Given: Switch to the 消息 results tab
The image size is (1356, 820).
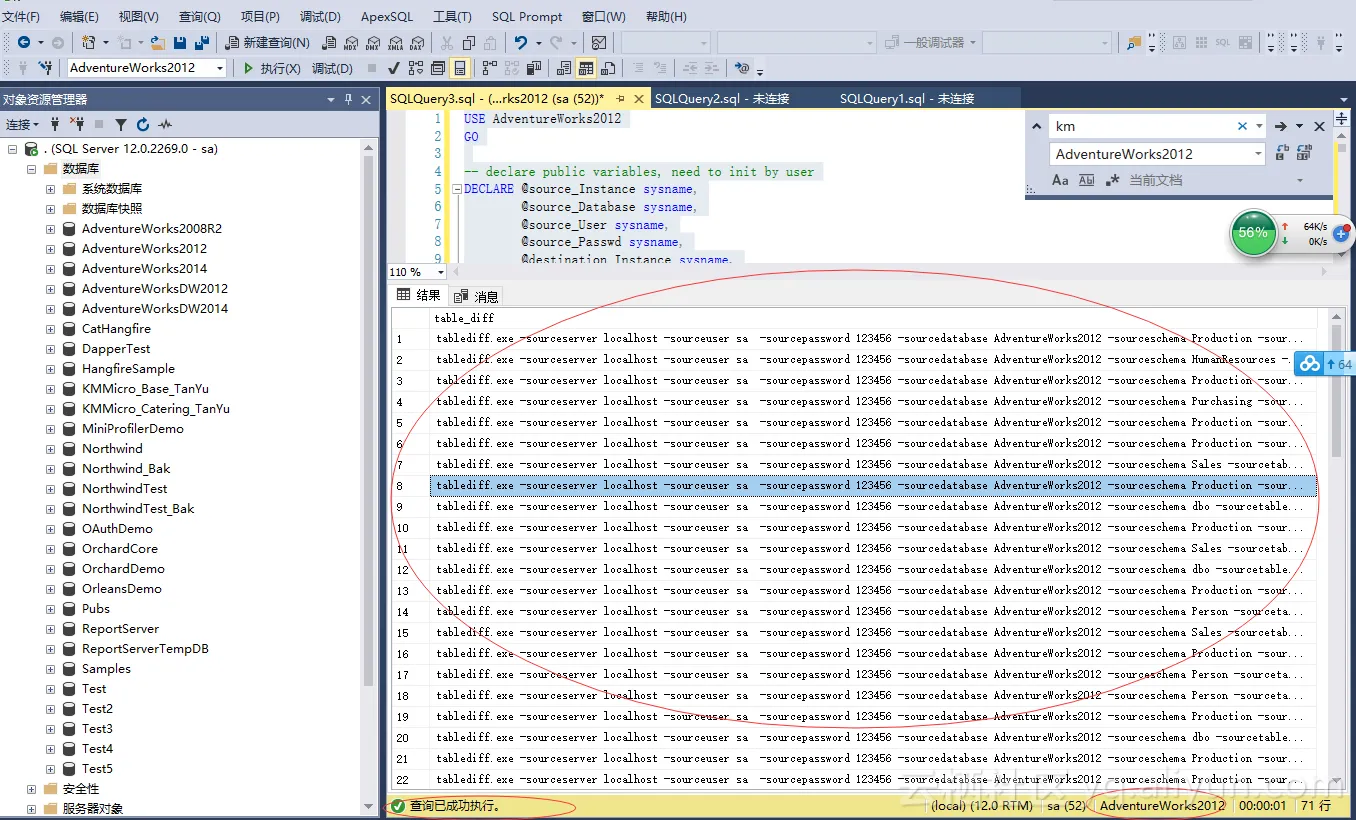Looking at the screenshot, I should click(x=477, y=296).
